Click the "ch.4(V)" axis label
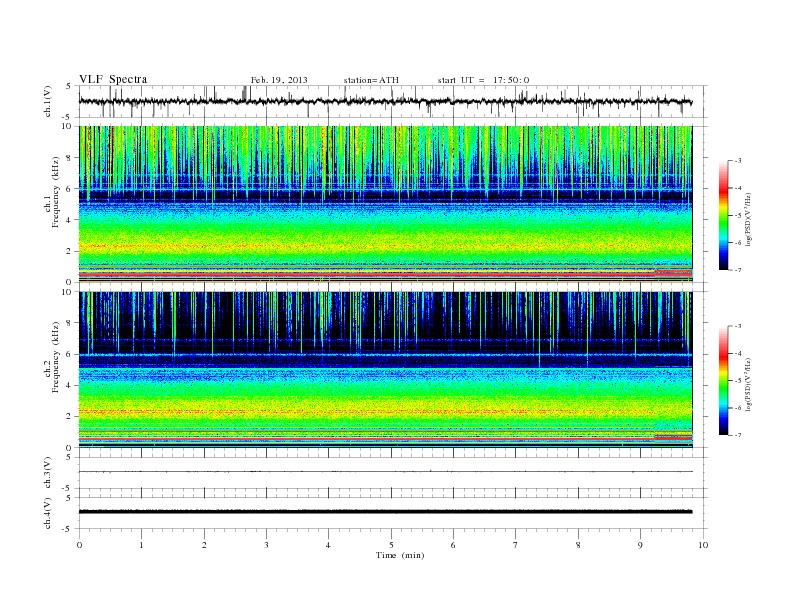792x612 pixels. click(48, 513)
